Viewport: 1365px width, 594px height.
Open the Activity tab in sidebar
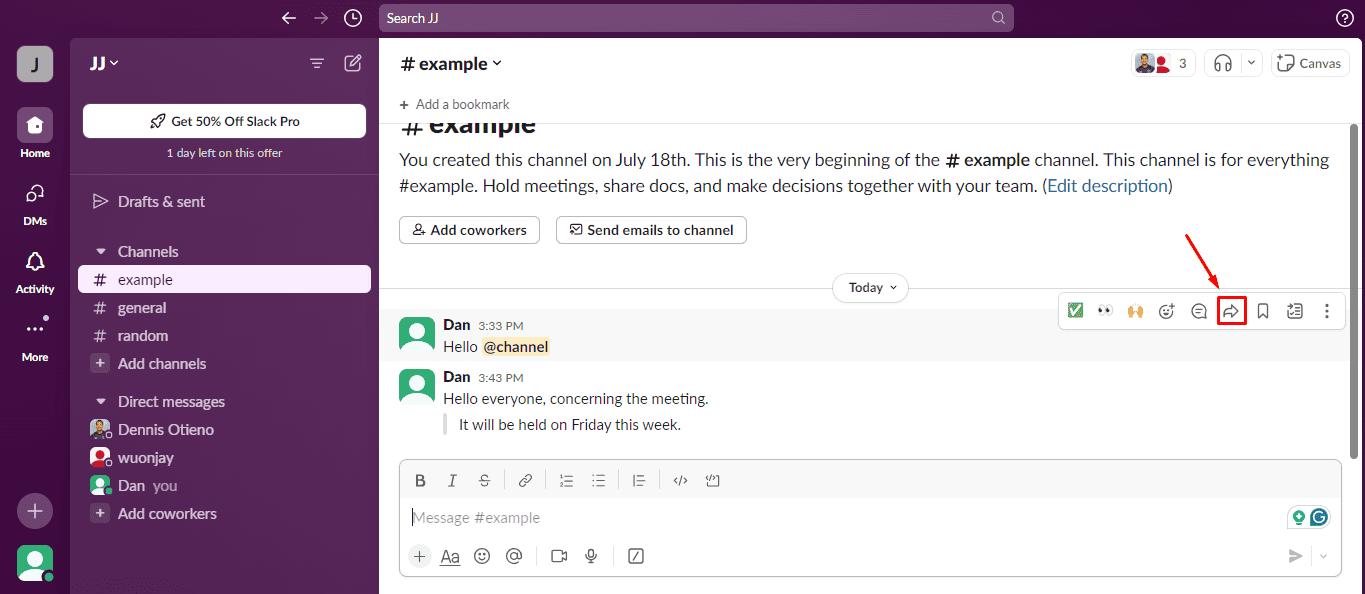[x=35, y=271]
